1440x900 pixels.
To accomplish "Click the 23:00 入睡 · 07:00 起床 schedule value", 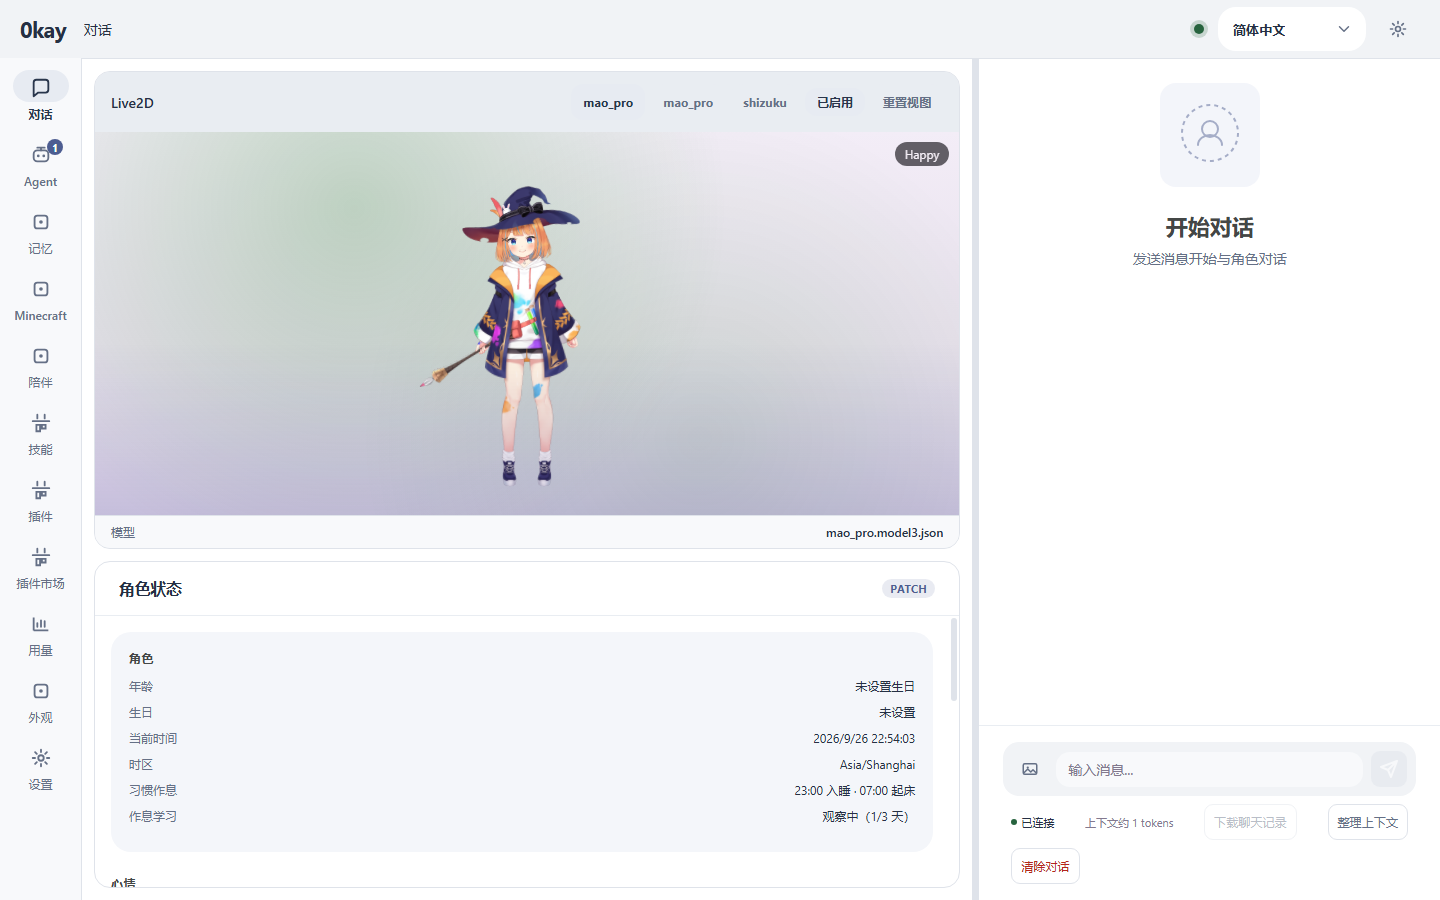I will 855,790.
